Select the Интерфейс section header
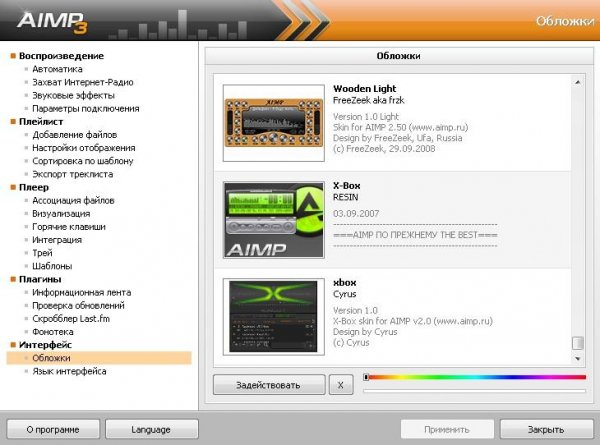This screenshot has height=445, width=600. point(45,345)
